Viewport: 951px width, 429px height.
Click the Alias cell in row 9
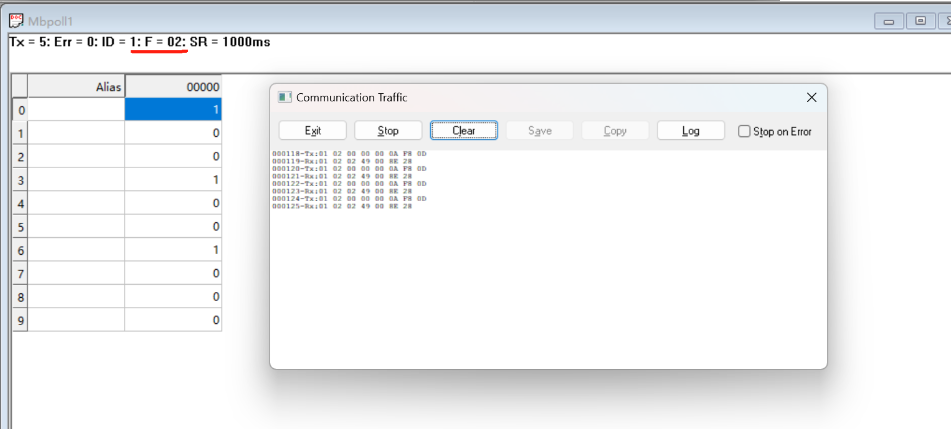point(76,320)
